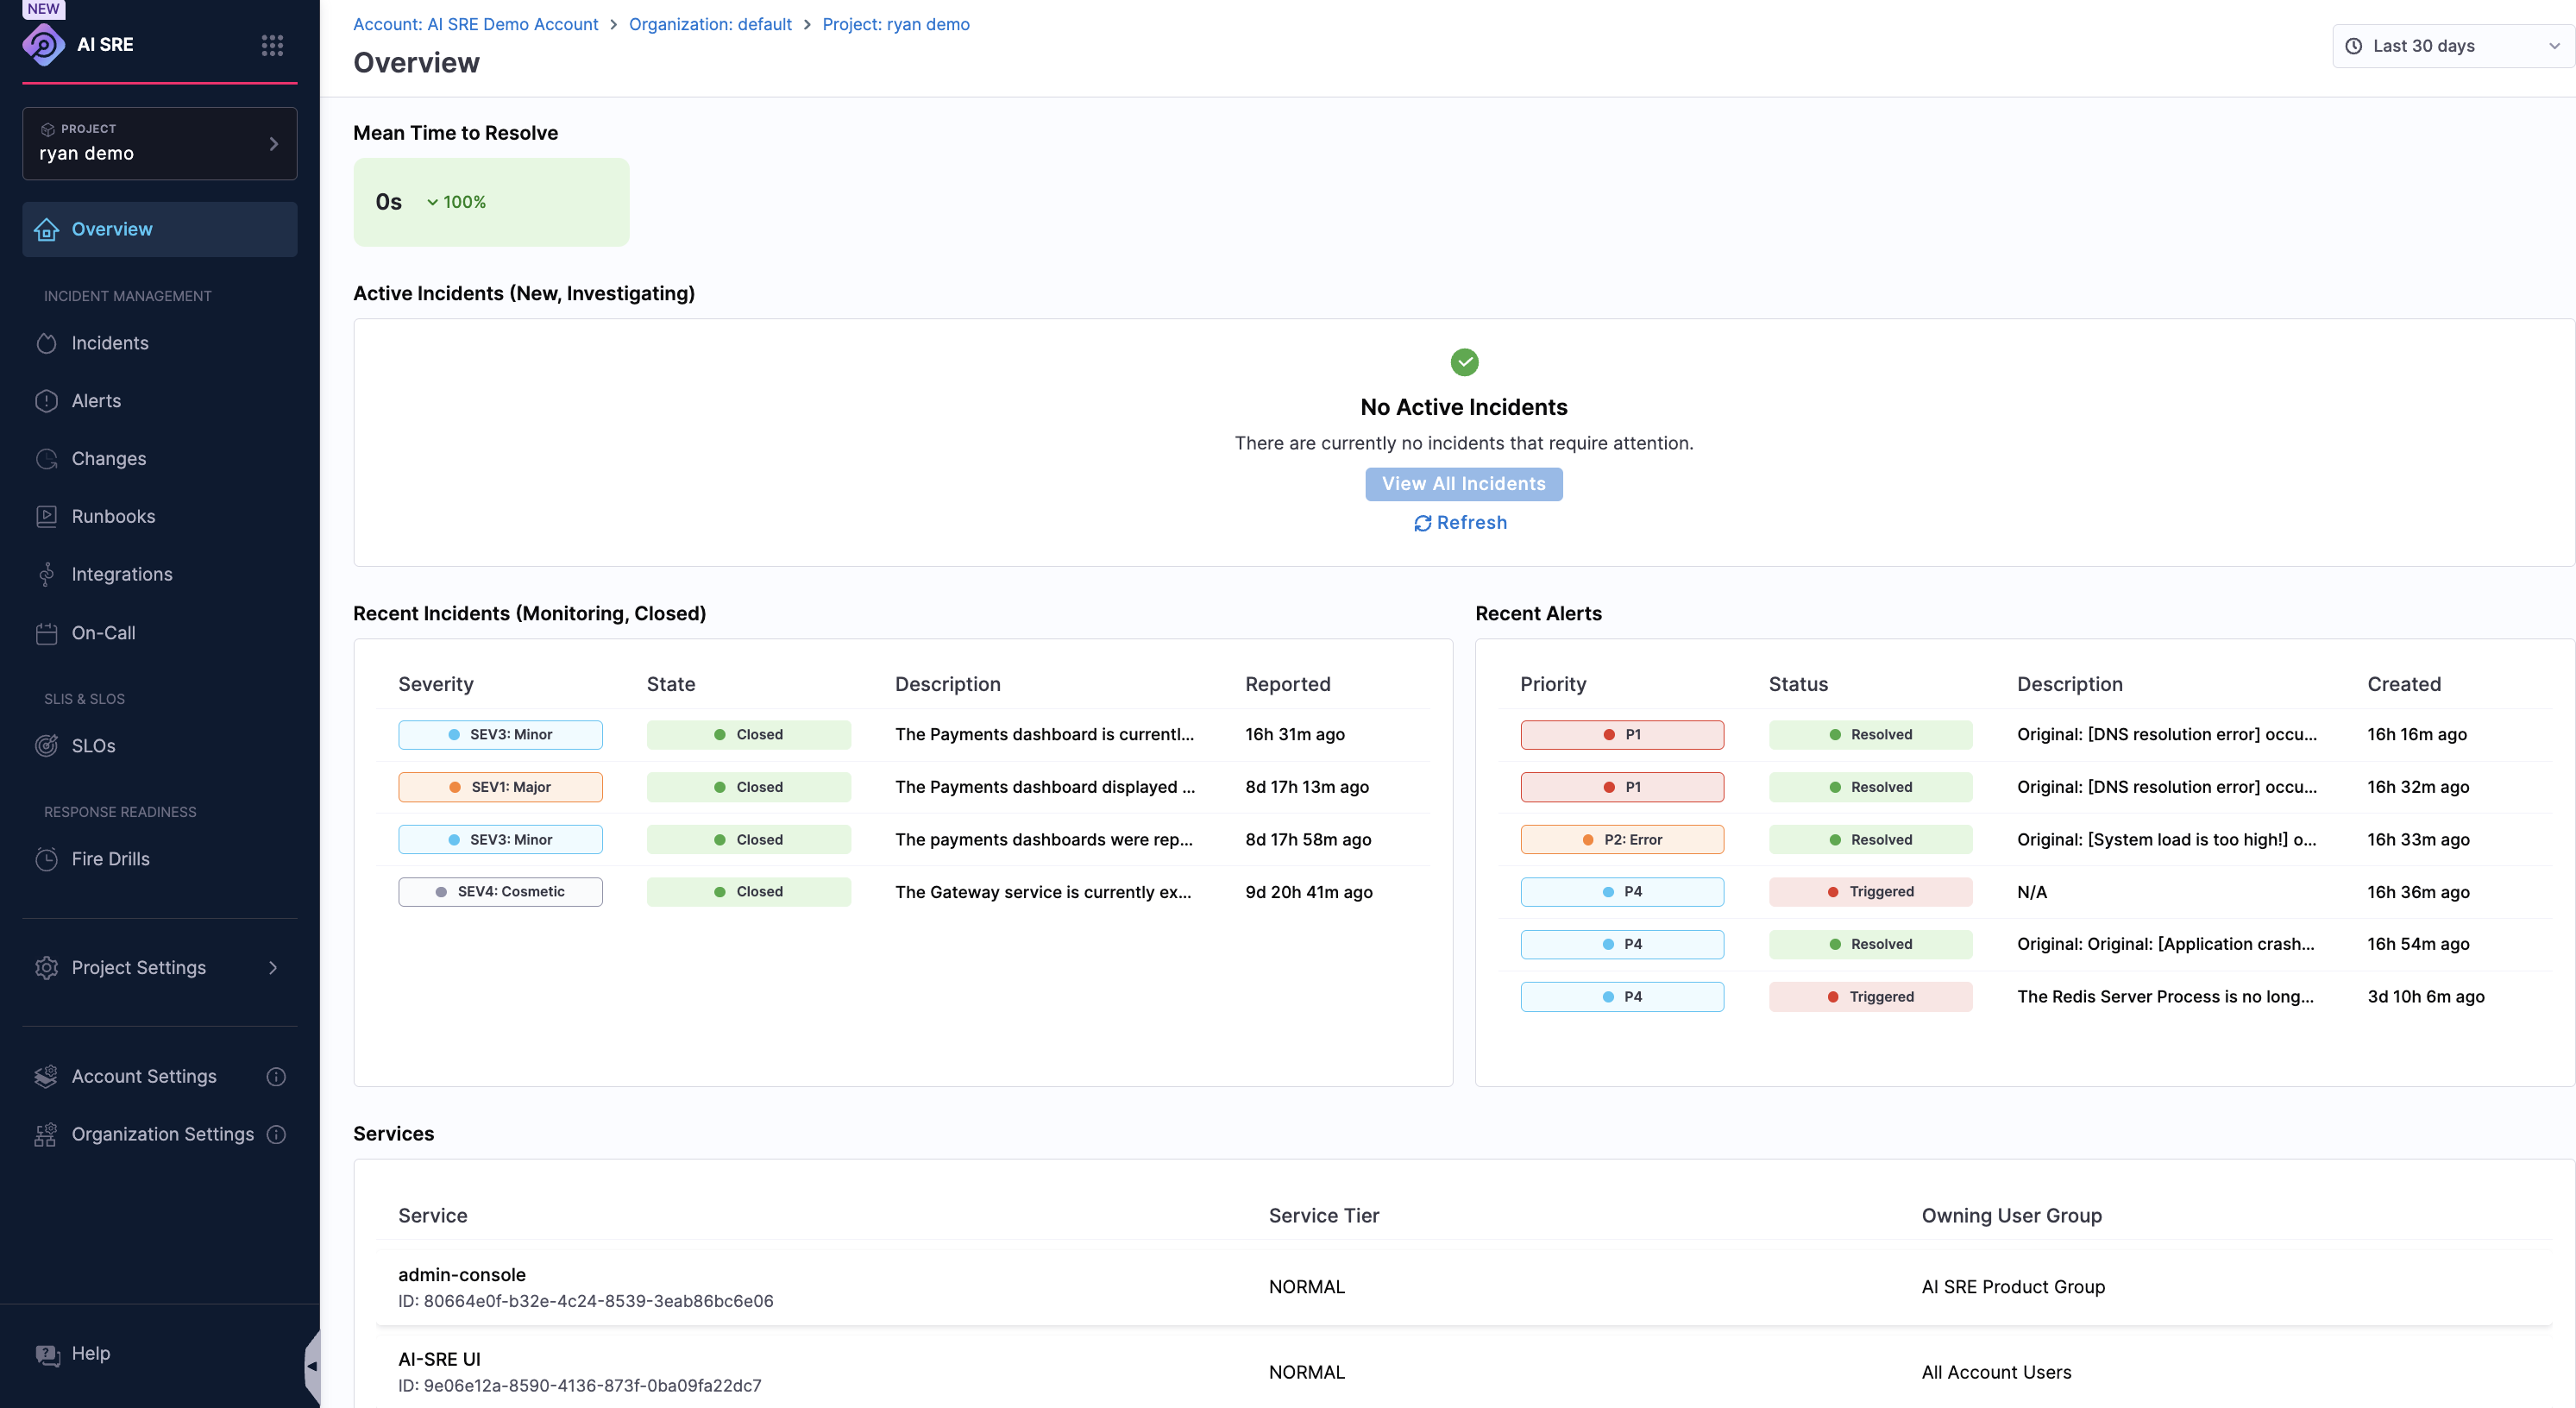Viewport: 2576px width, 1408px height.
Task: Click the SEV4: Cosmetic severity badge
Action: (x=500, y=892)
